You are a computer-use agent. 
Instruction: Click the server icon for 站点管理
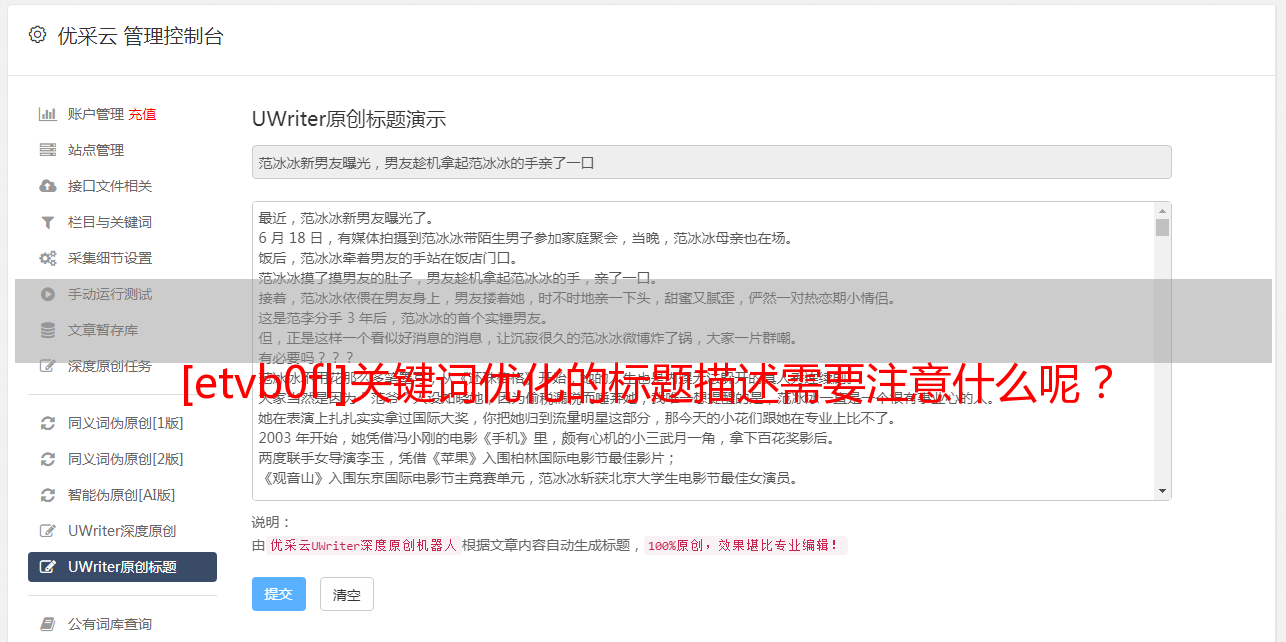point(47,150)
